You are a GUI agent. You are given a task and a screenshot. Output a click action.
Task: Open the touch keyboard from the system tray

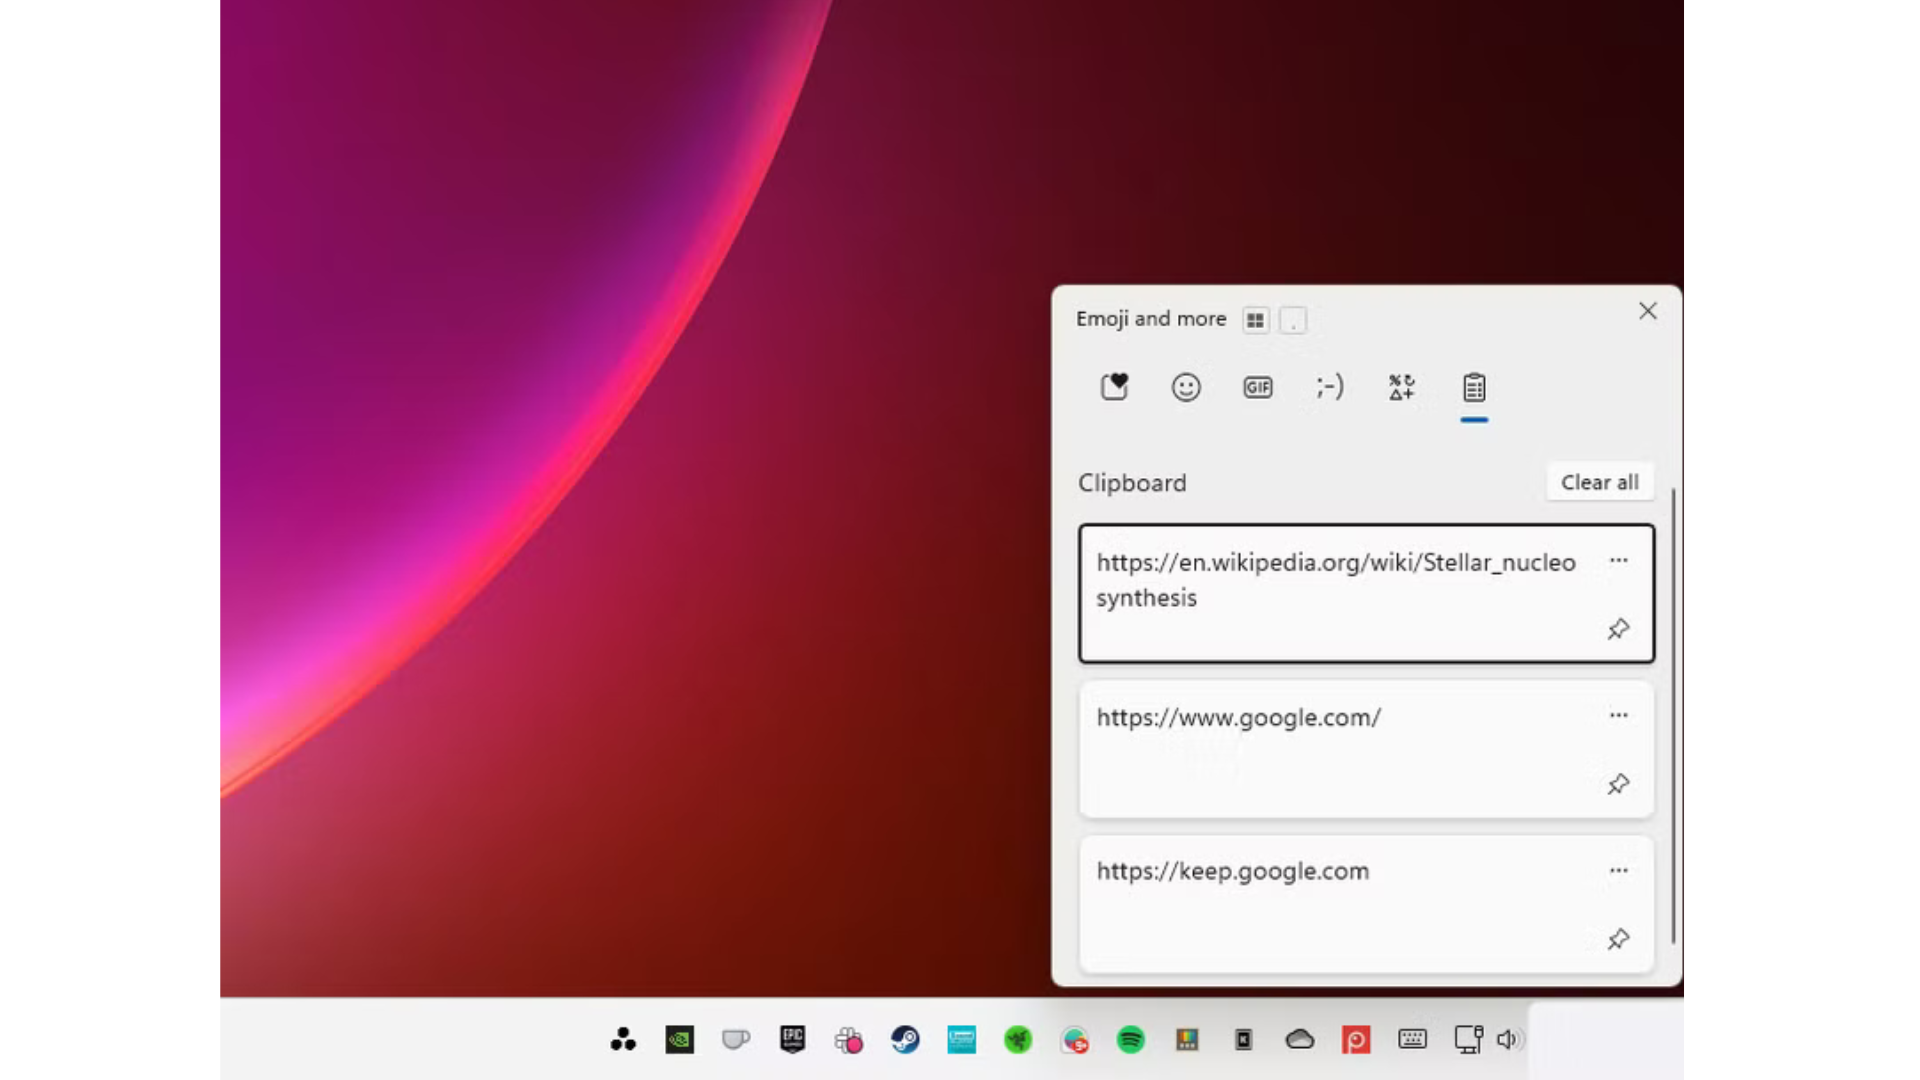click(x=1412, y=1040)
